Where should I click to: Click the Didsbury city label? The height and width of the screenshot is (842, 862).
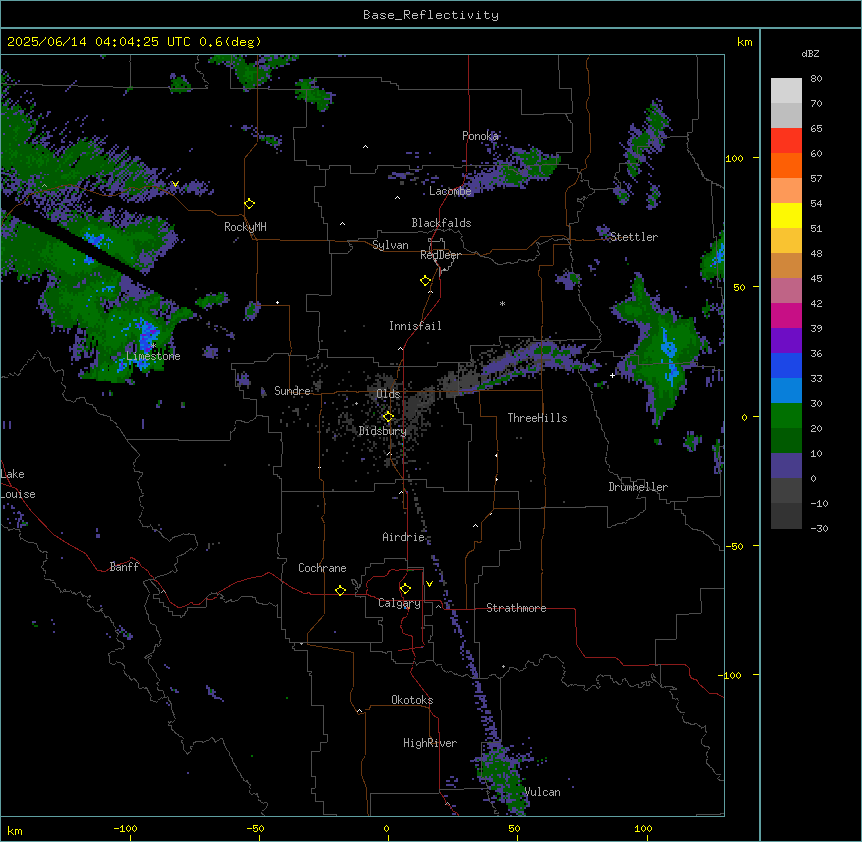(x=383, y=431)
